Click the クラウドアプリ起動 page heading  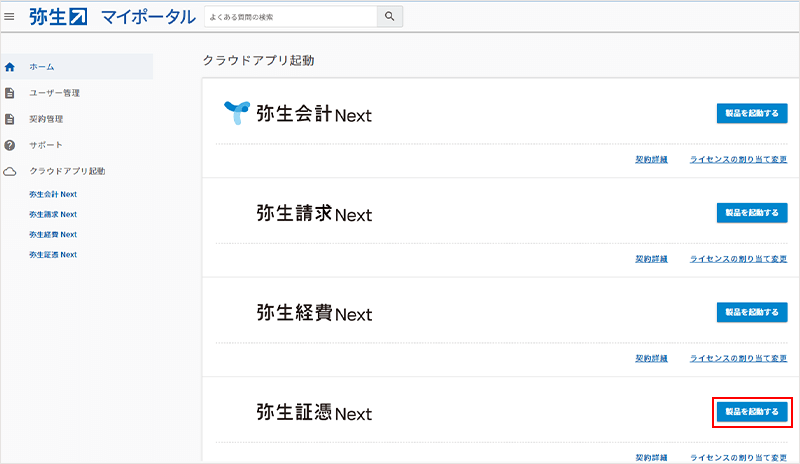(x=259, y=61)
